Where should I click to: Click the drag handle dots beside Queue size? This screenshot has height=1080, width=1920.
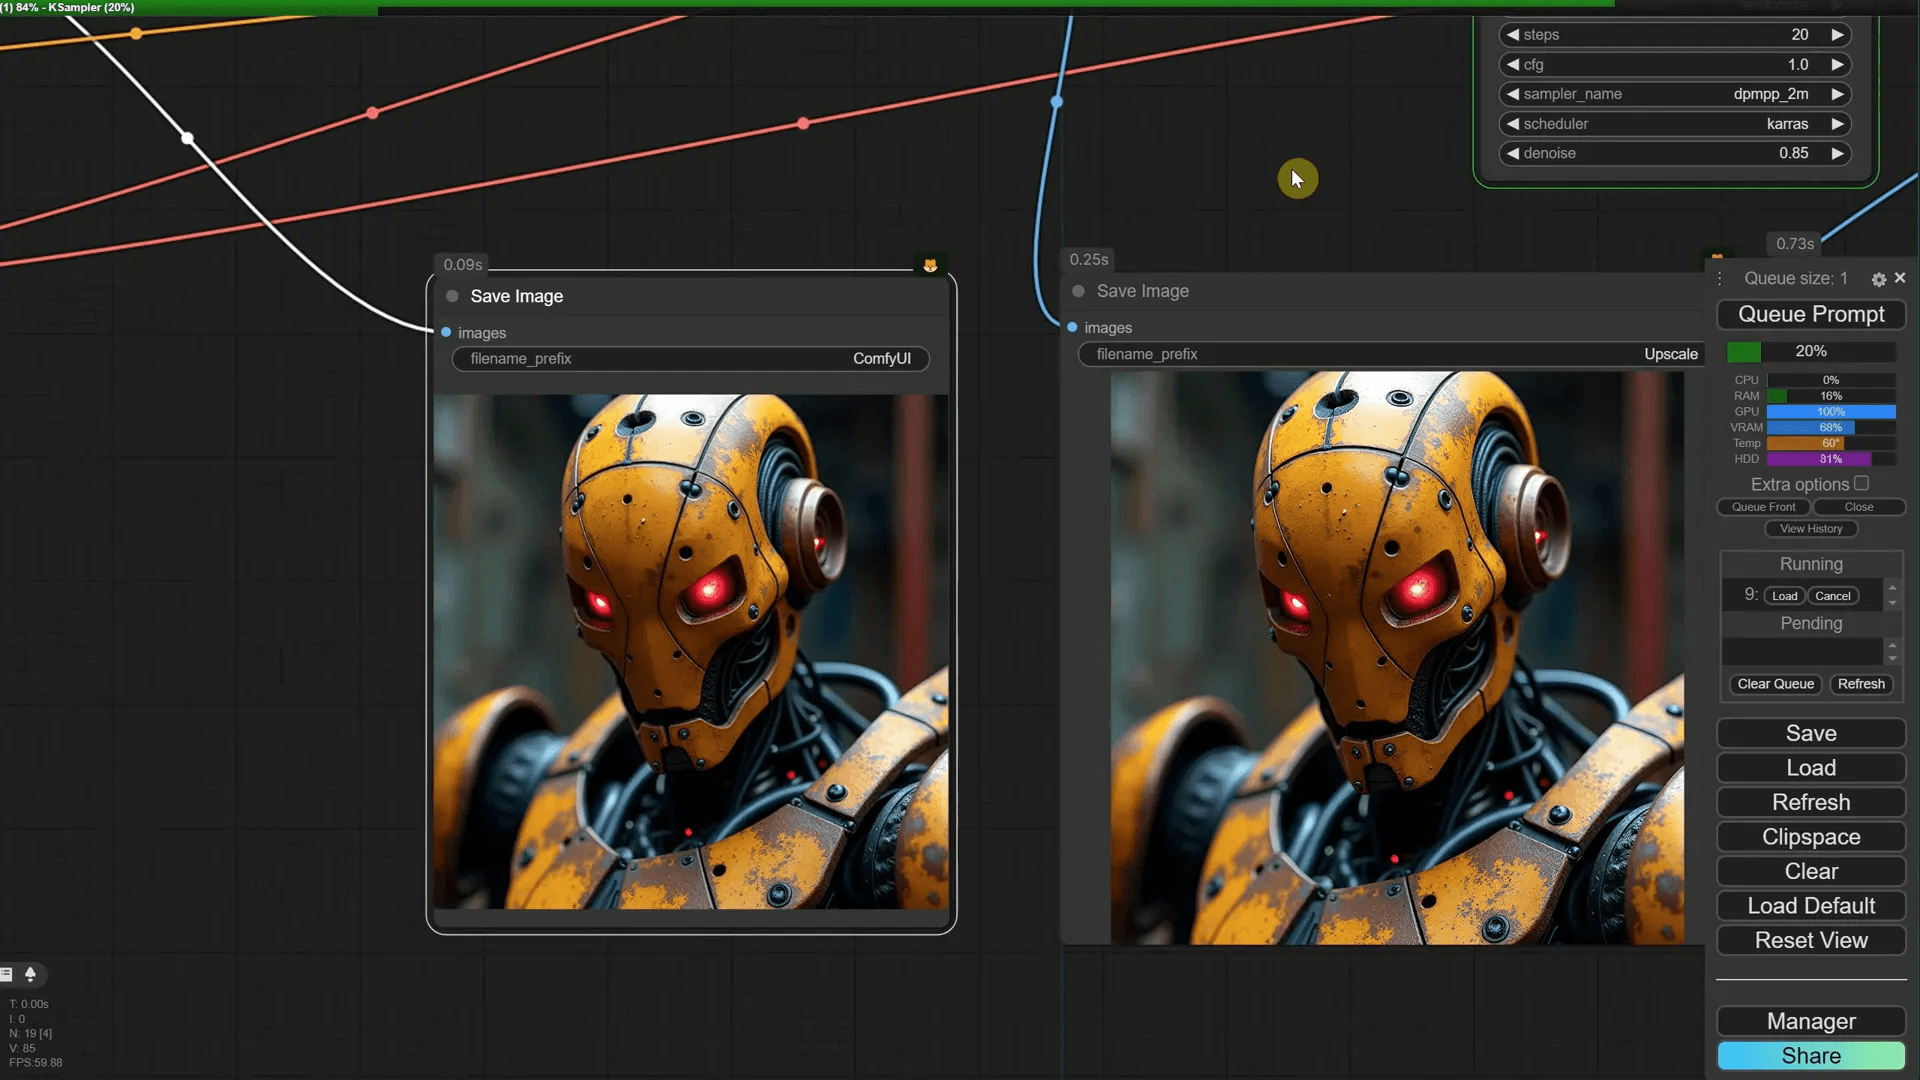tap(1720, 279)
